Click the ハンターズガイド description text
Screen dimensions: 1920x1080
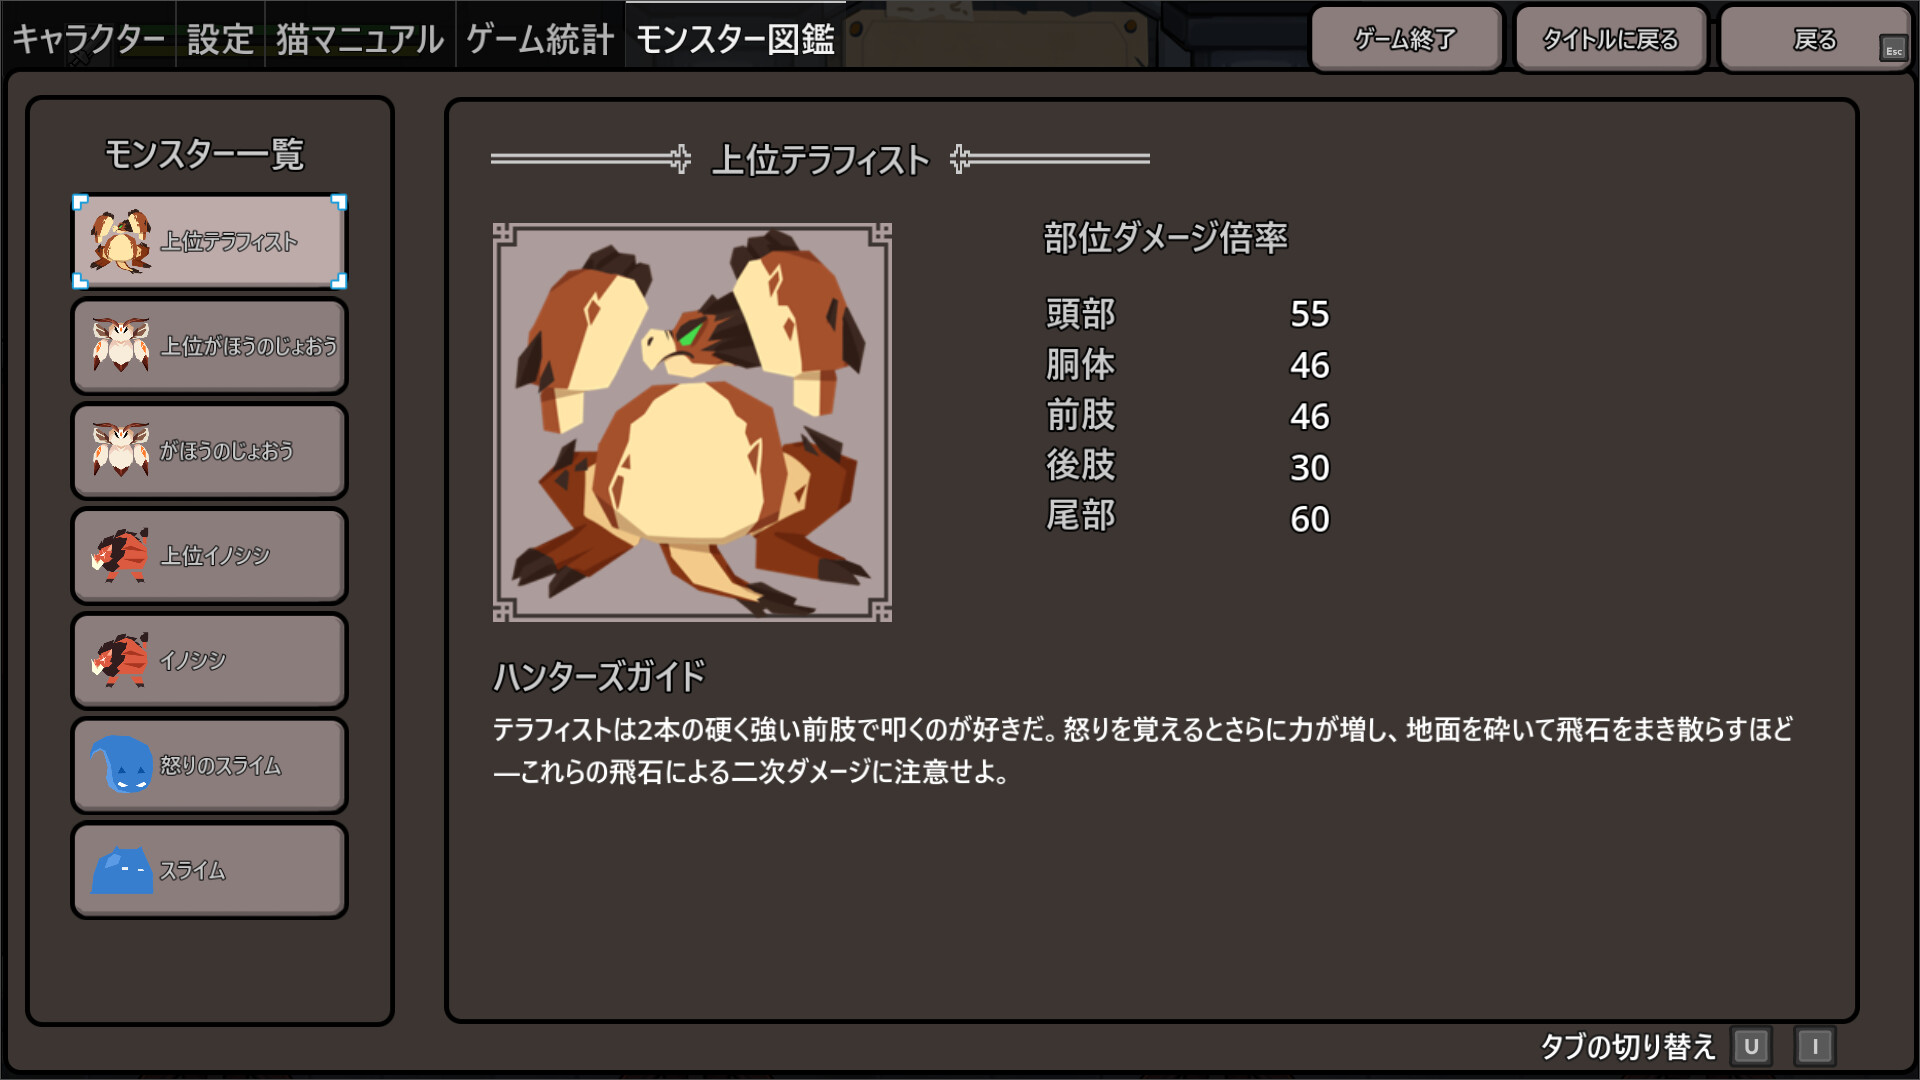1142,750
